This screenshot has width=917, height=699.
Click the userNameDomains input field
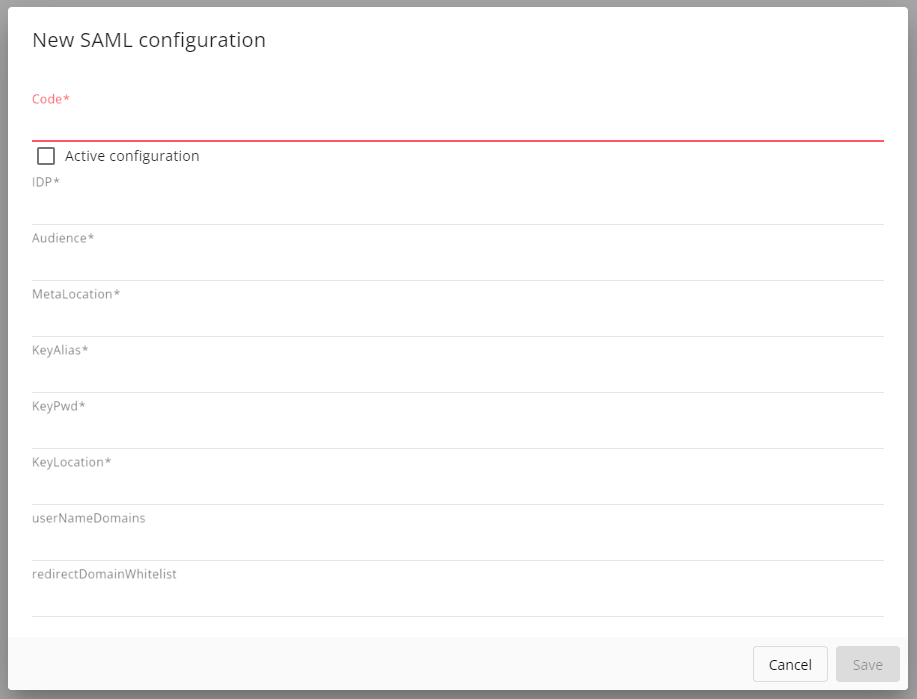(x=457, y=544)
